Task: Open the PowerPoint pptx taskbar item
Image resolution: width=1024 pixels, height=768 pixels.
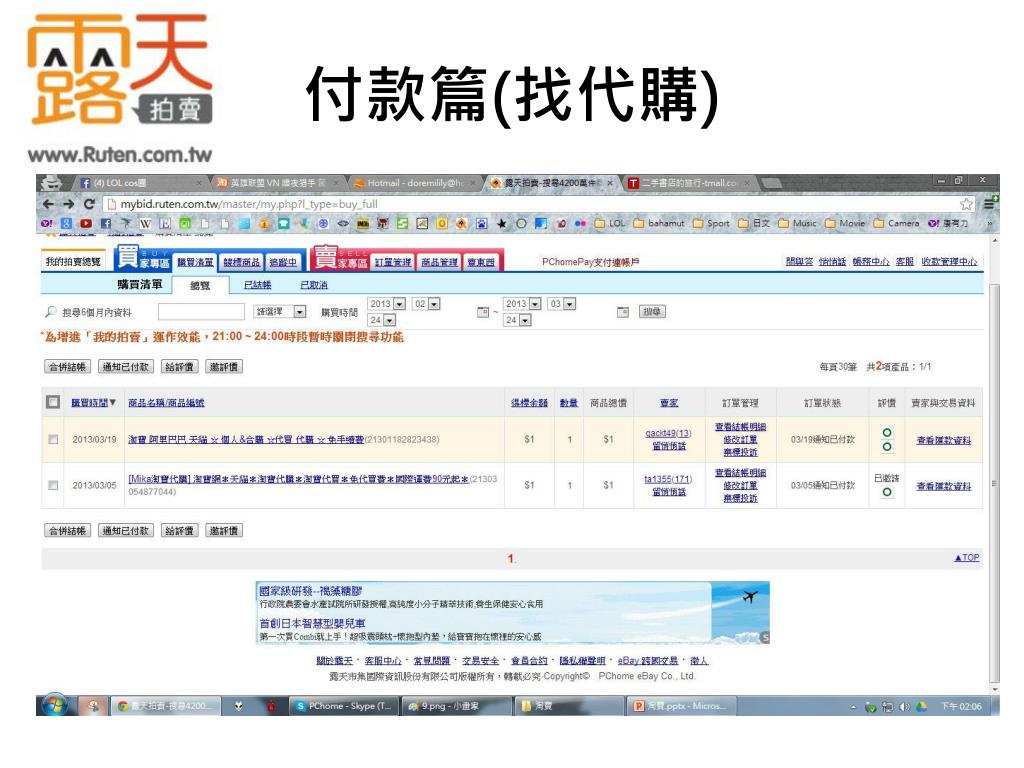Action: [682, 706]
